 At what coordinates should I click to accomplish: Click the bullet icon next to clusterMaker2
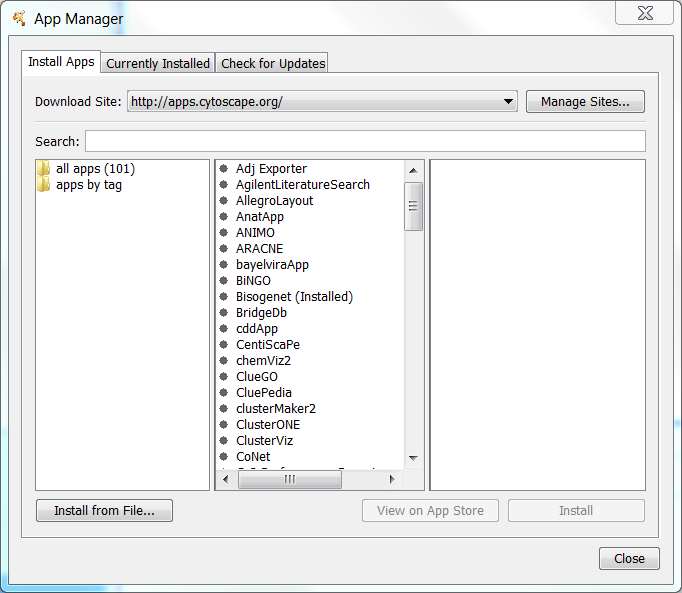[x=225, y=409]
